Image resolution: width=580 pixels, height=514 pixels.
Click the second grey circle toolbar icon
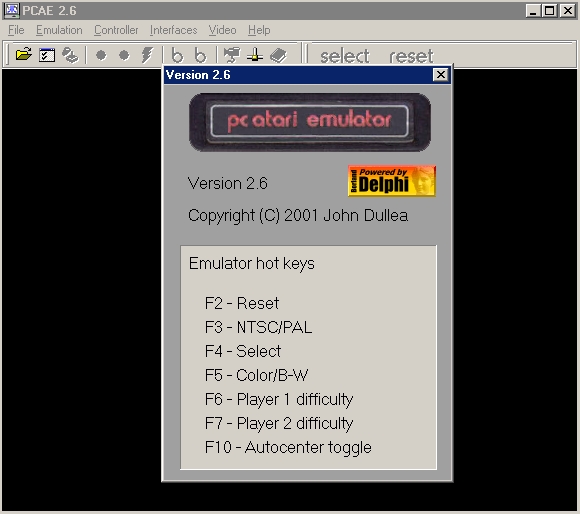point(124,55)
